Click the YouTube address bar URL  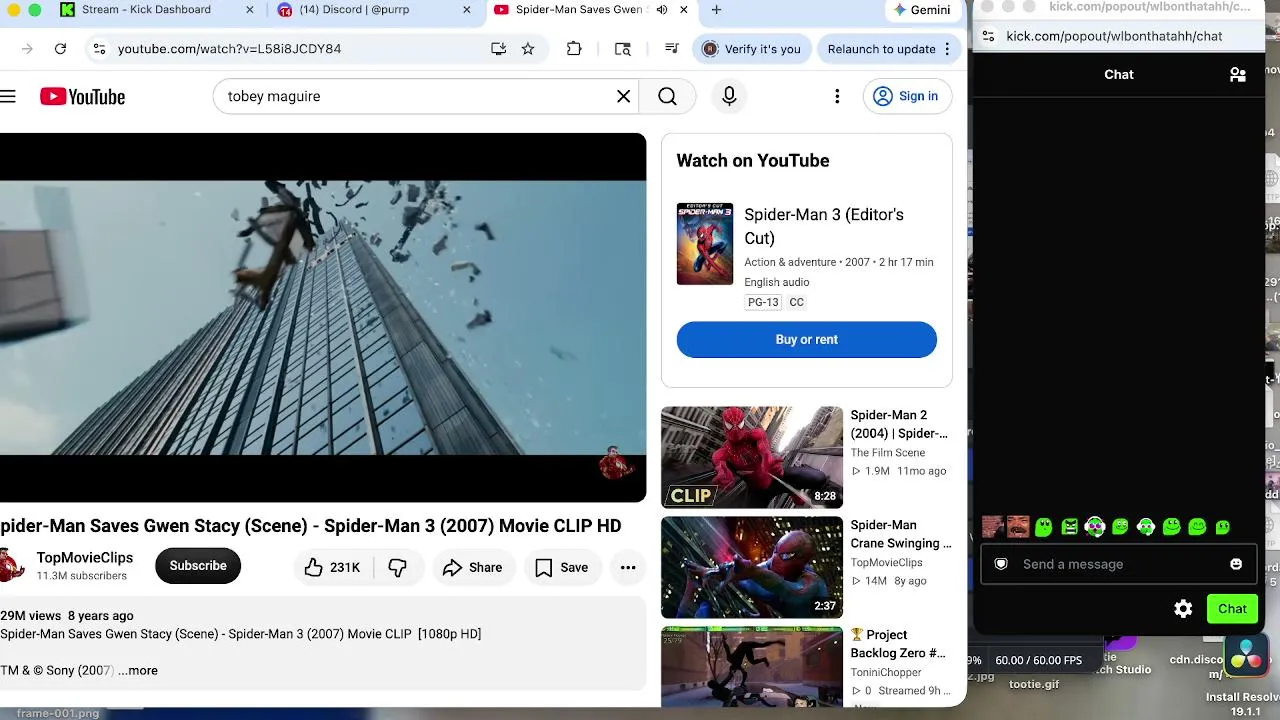click(229, 48)
